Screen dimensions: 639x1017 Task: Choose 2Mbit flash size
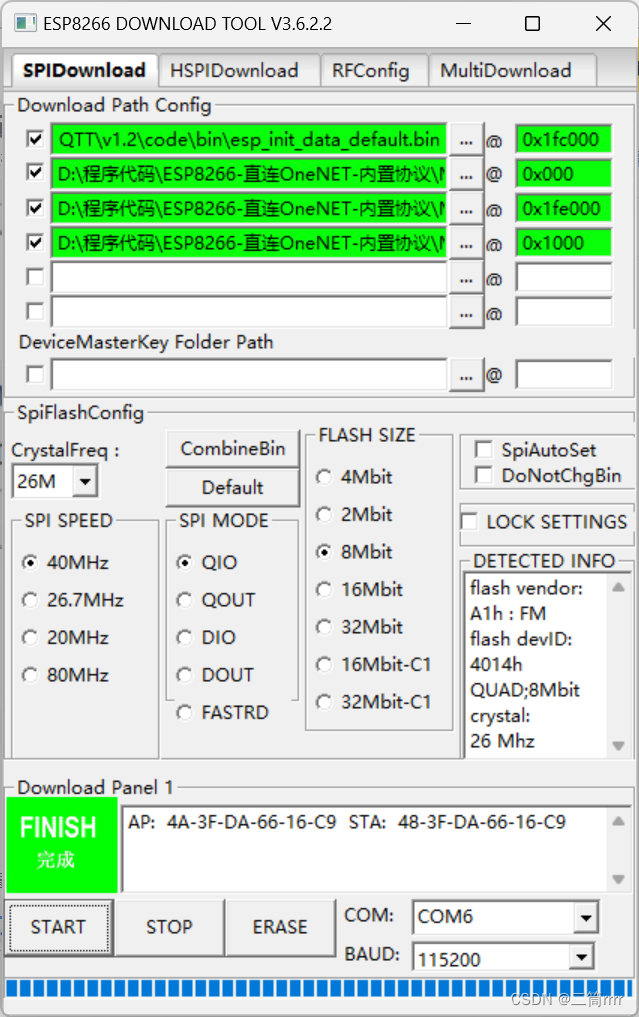point(324,515)
